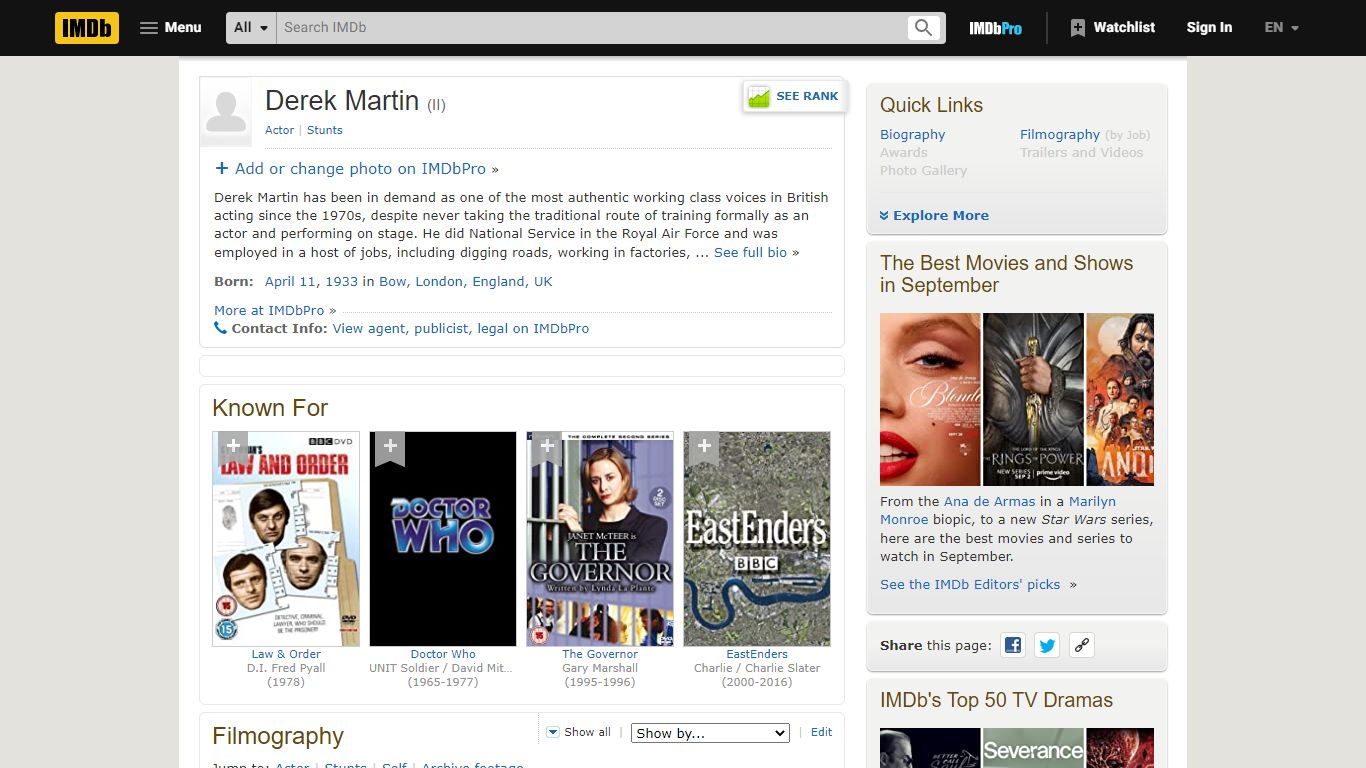Open The Governor poster
Screen dimensions: 1366x768
pyautogui.click(x=600, y=539)
